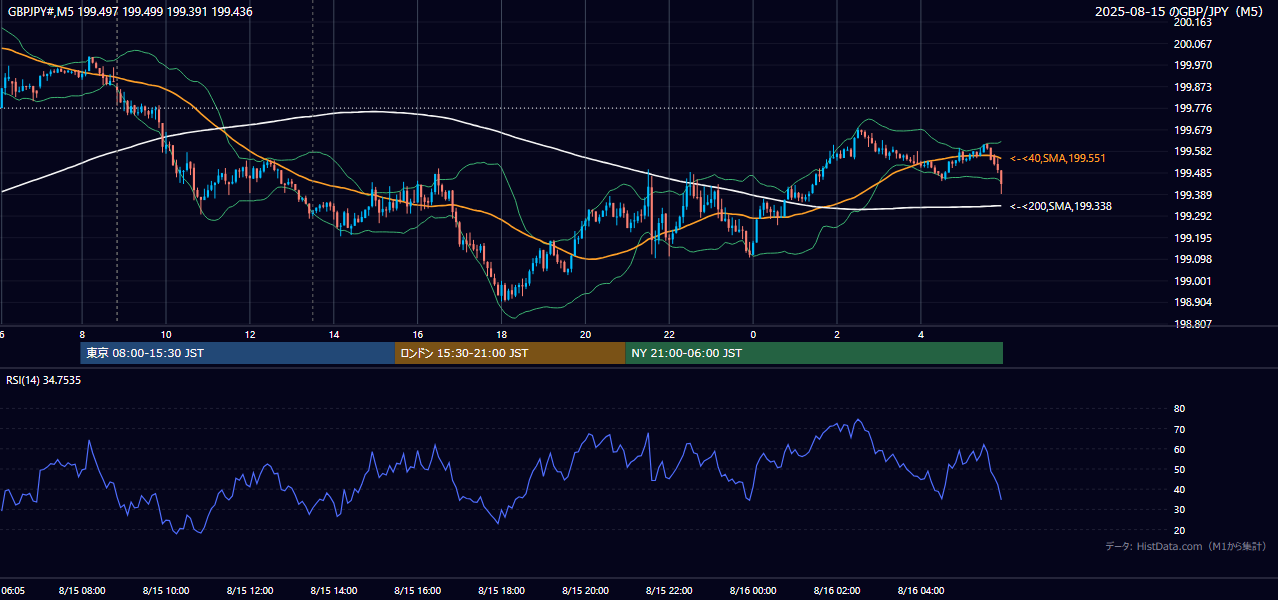Click the '8/15 08:00' bottom axis label
The width and height of the screenshot is (1278, 600).
[82, 591]
